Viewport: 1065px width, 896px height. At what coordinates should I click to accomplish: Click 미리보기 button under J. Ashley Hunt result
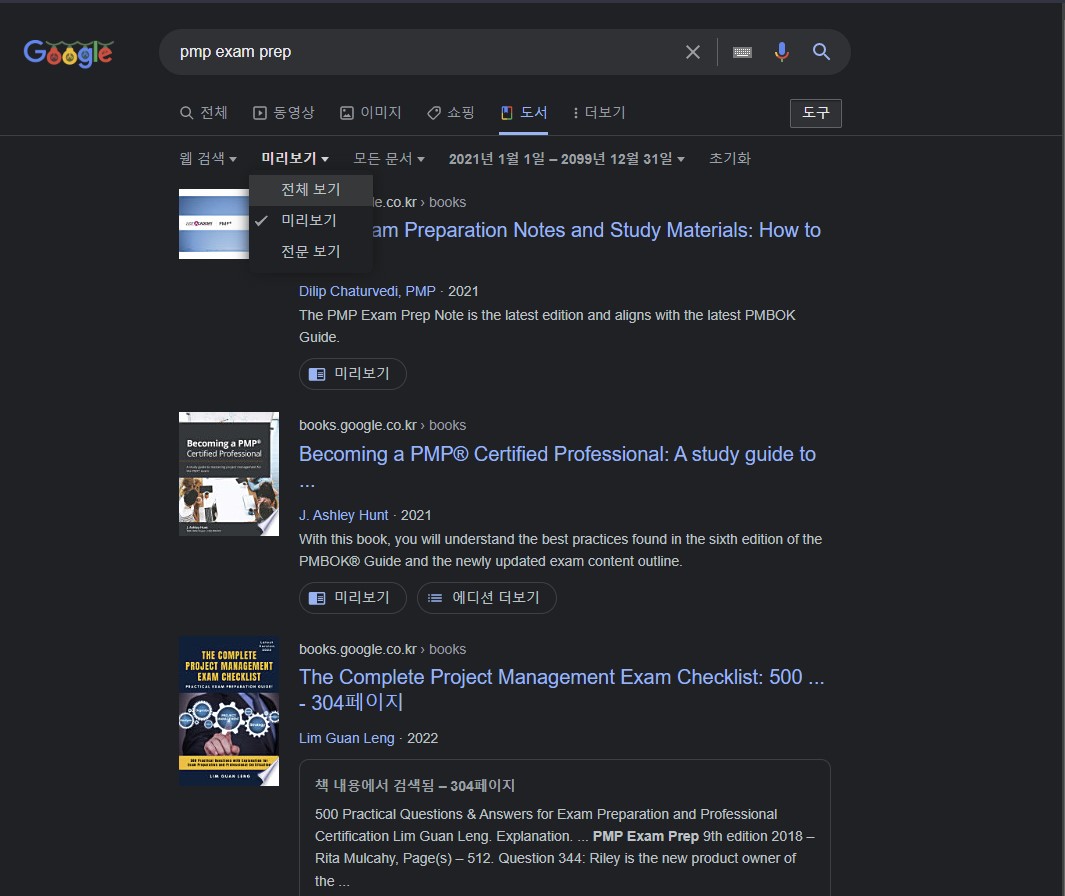[353, 598]
